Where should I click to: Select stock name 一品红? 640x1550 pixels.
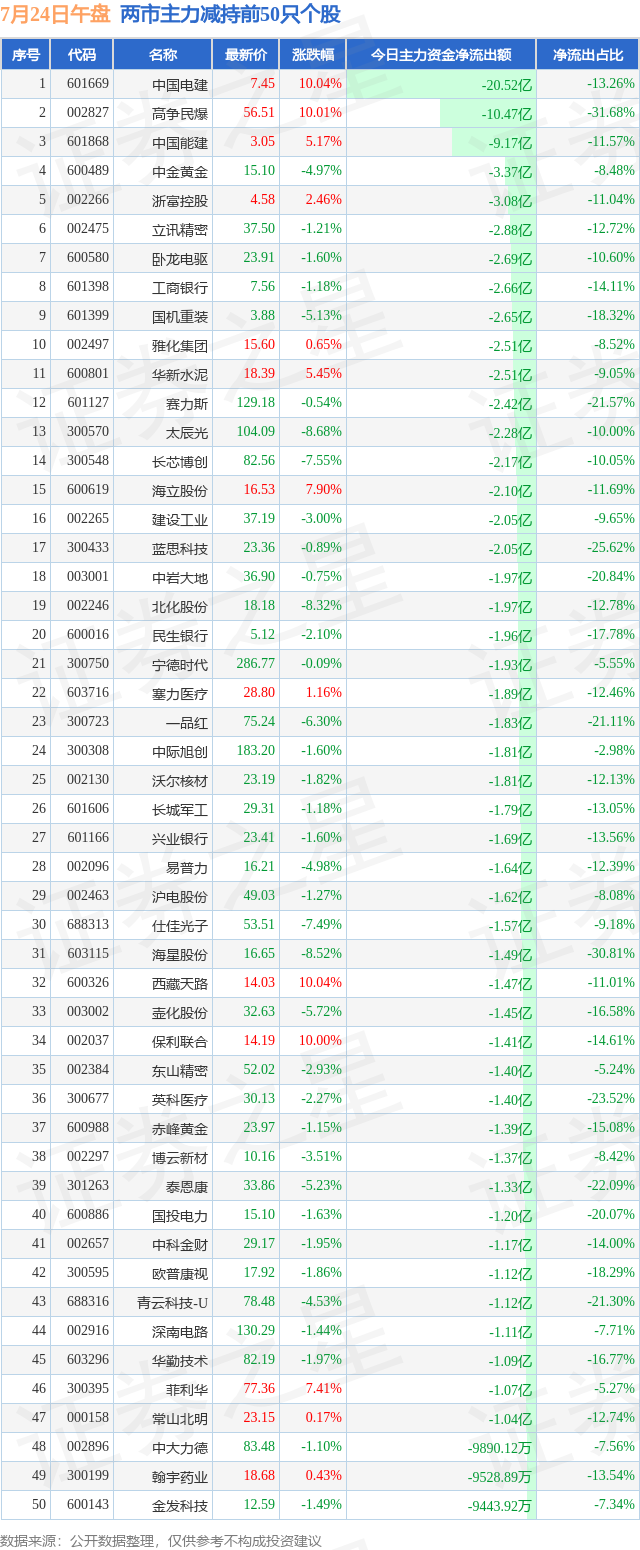[187, 722]
